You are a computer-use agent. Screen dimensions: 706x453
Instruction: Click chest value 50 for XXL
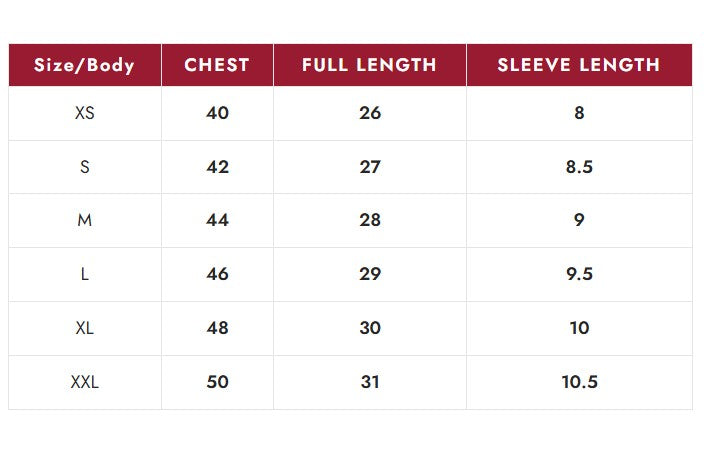(217, 382)
